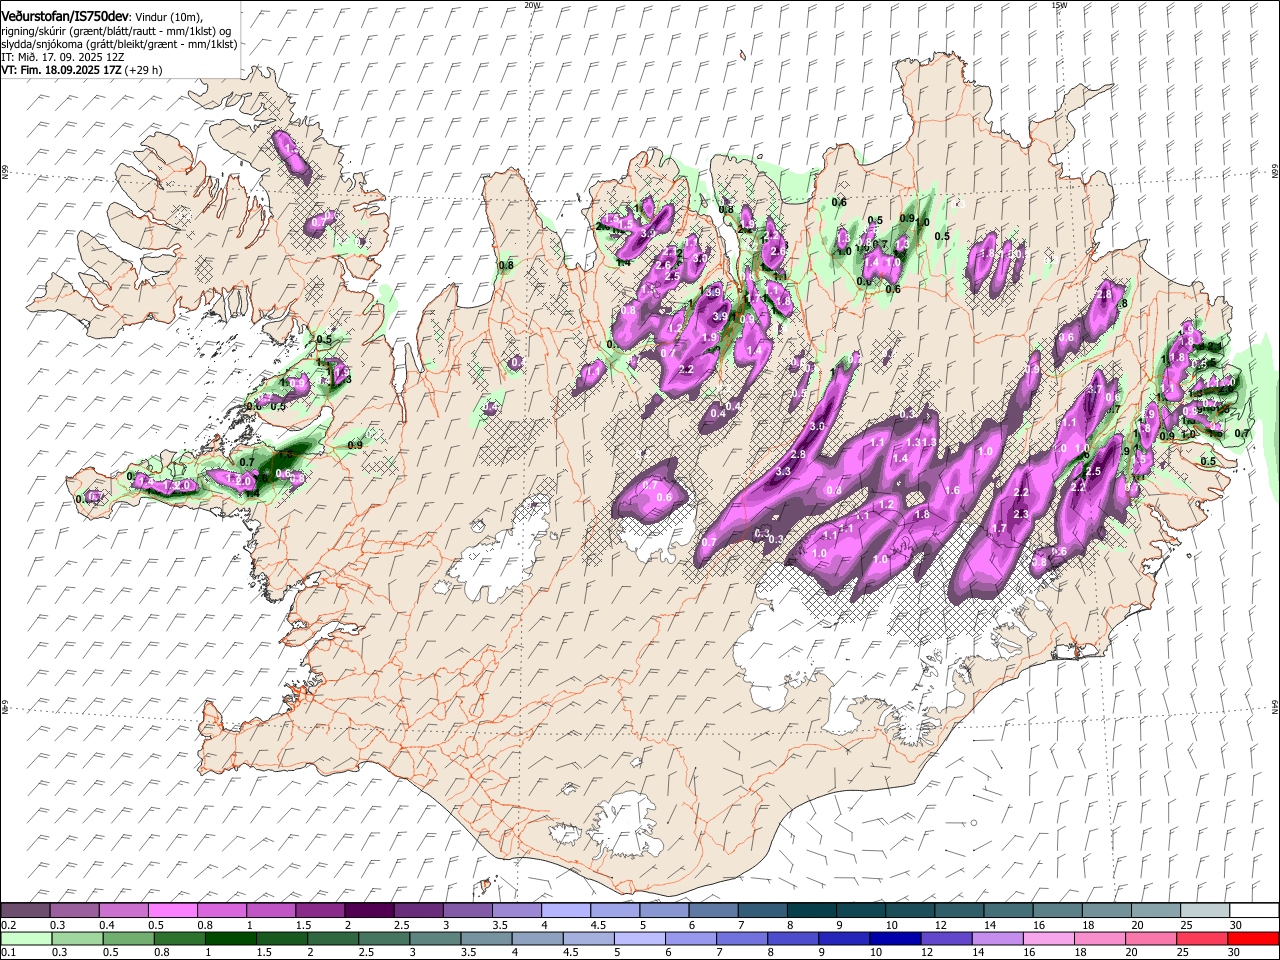Viewport: 1280px width, 960px height.
Task: Click the upper legend swatch between 0.3 and 0.4
Action: coord(75,911)
